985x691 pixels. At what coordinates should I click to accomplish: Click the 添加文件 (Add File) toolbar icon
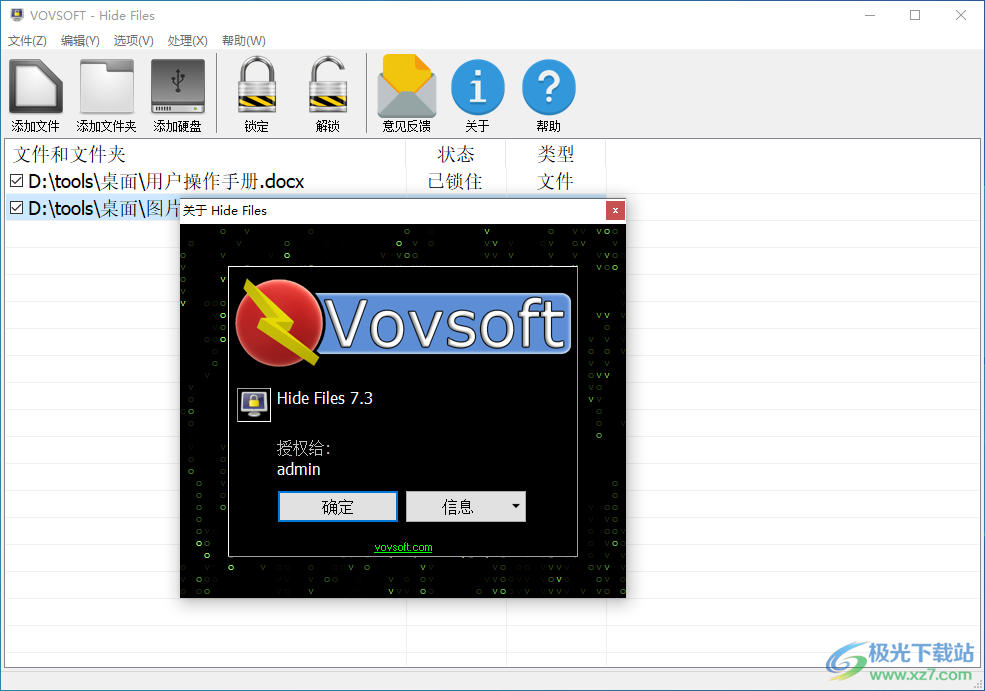(x=35, y=87)
